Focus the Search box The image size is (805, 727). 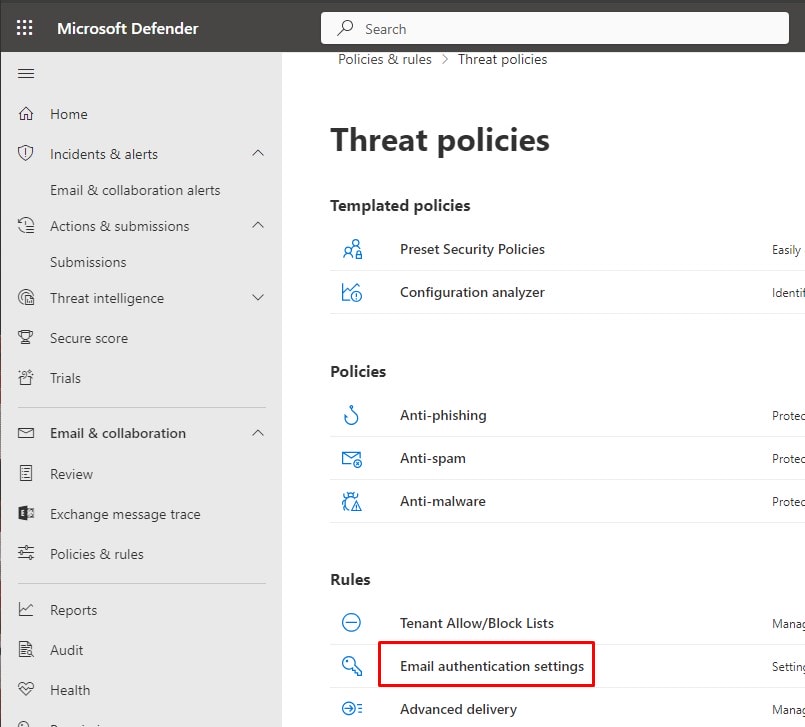[x=554, y=28]
